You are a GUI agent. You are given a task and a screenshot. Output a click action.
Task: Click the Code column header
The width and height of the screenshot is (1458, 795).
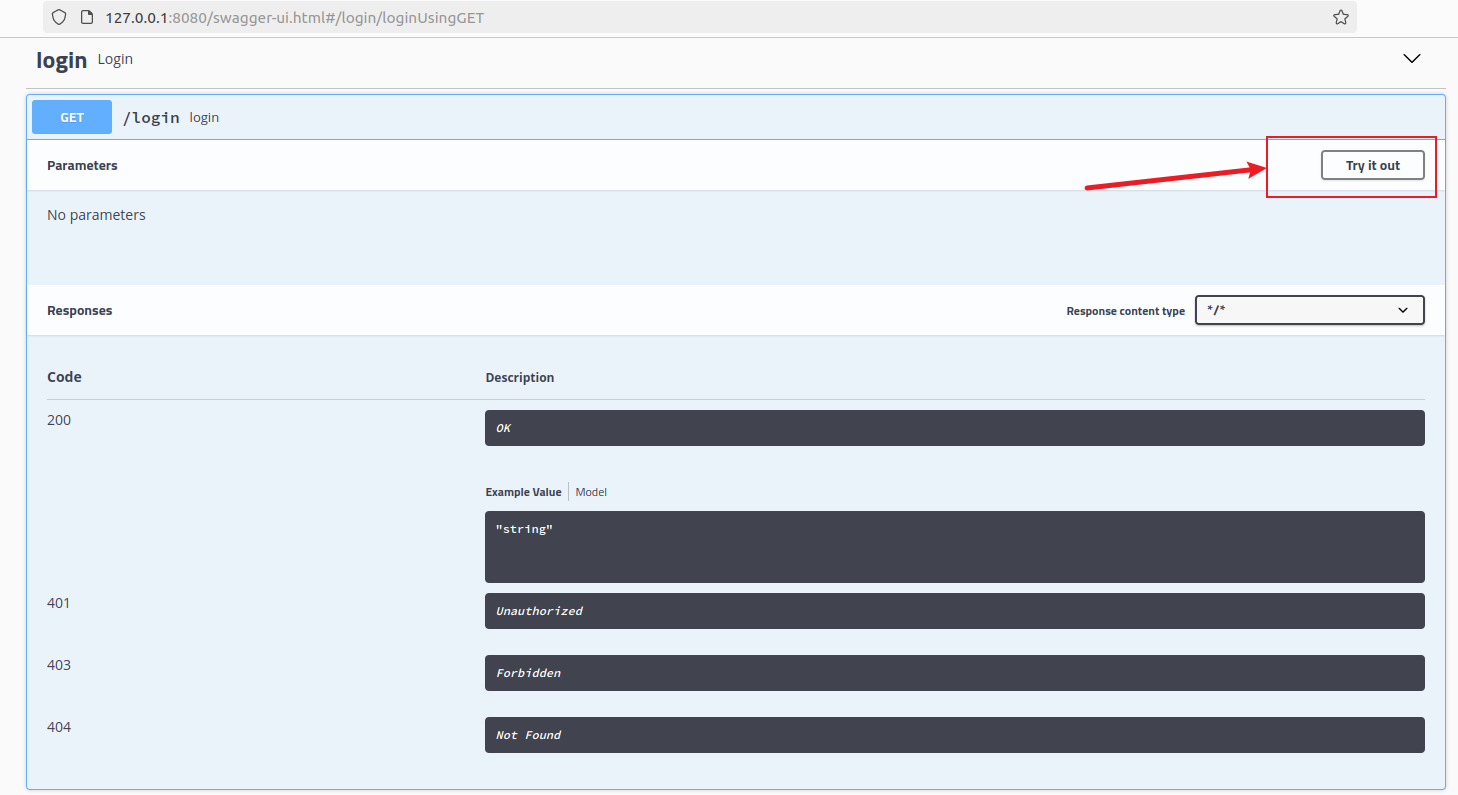(x=64, y=377)
